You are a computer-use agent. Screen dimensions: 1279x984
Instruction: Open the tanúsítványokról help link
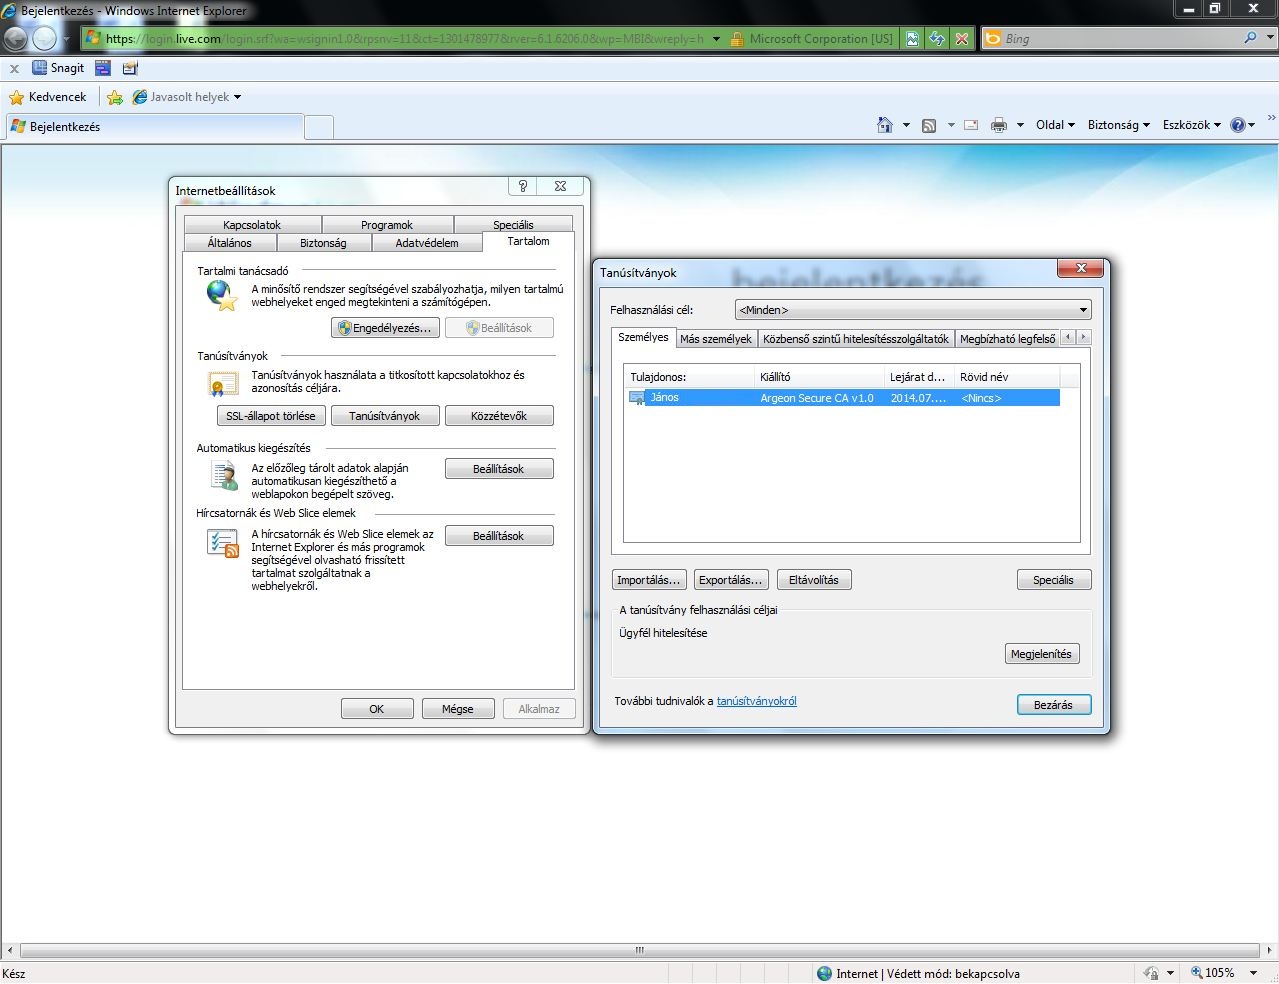tap(757, 701)
